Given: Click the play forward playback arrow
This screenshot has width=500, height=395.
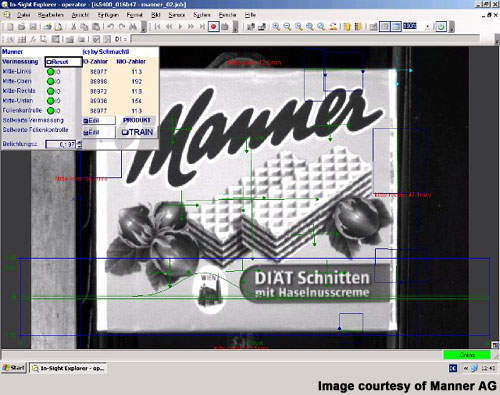Looking at the screenshot, I should (180, 27).
